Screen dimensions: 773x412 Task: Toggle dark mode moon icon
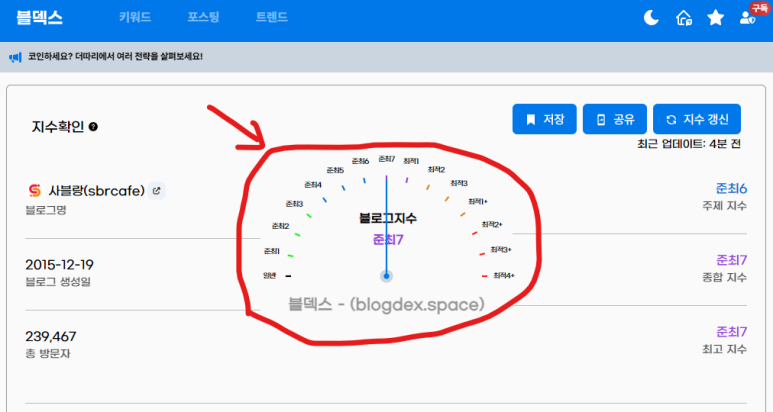(651, 18)
